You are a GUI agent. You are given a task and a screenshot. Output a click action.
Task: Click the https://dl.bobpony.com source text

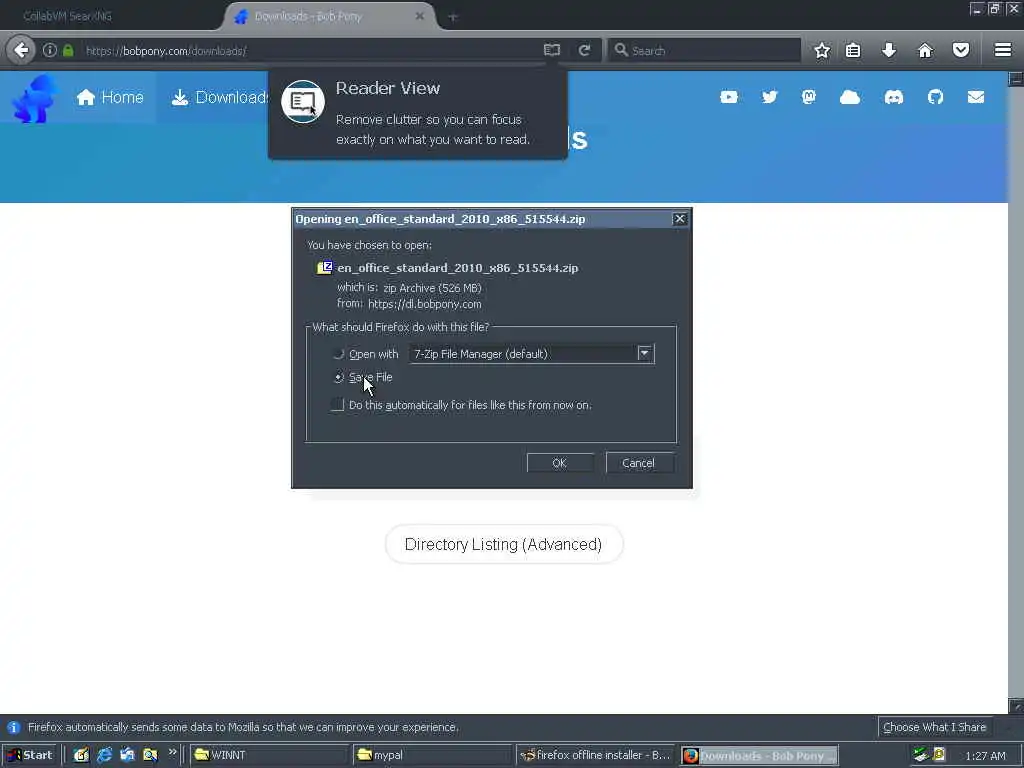pos(424,304)
